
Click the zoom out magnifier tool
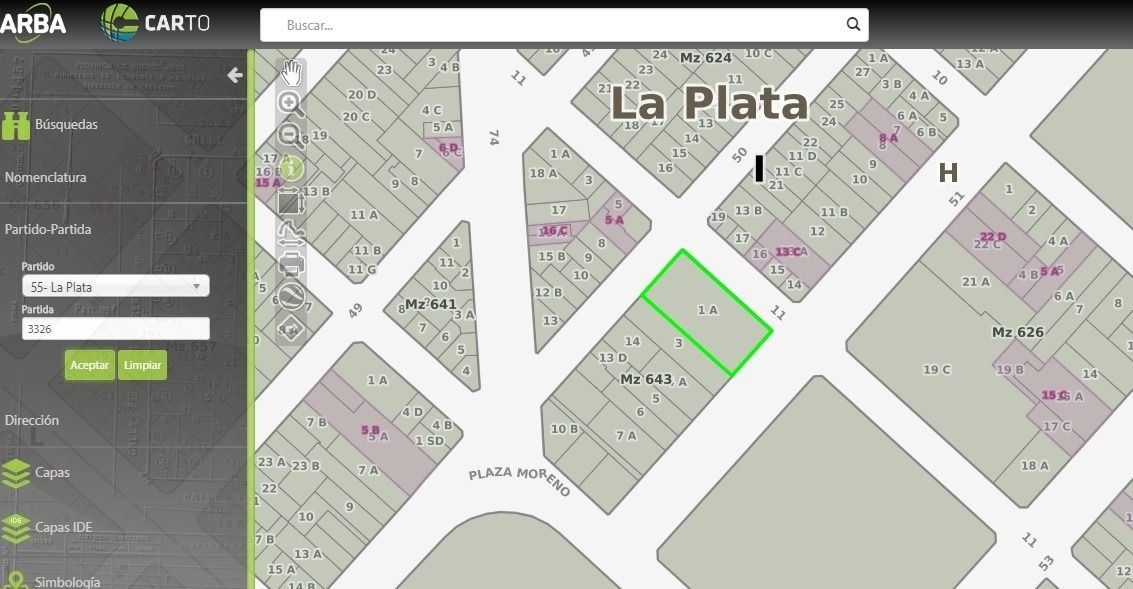point(291,136)
